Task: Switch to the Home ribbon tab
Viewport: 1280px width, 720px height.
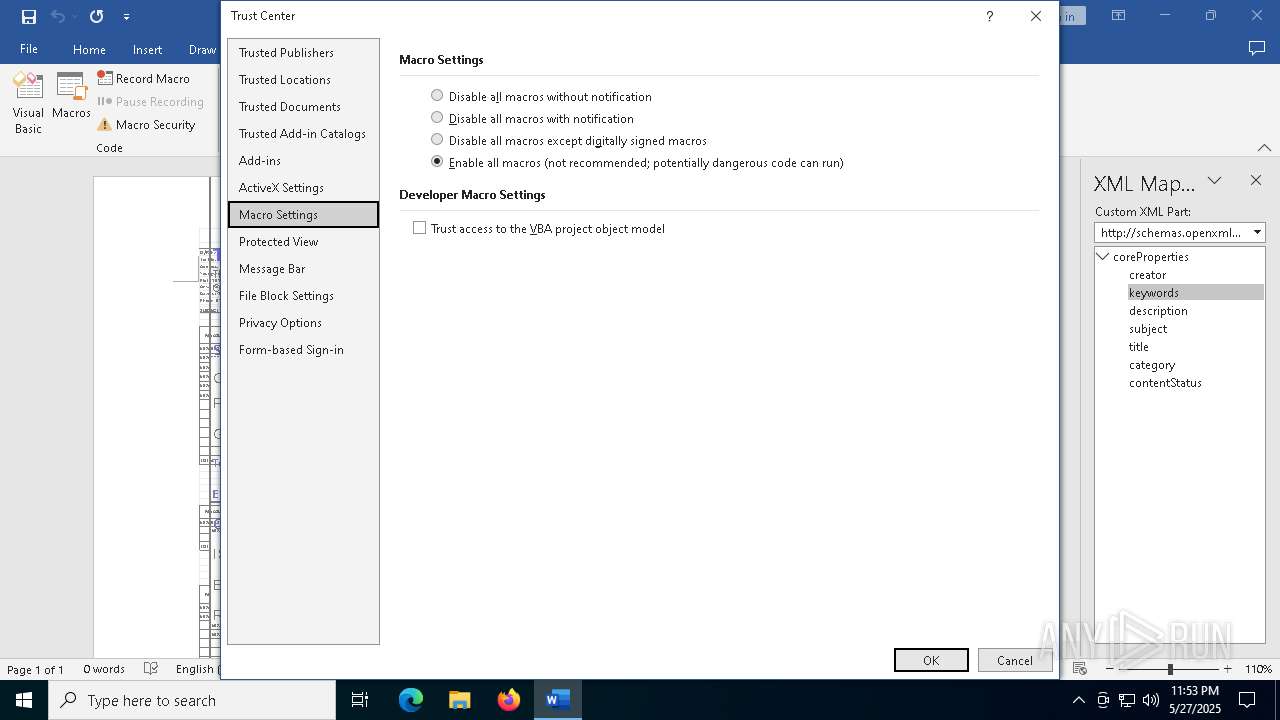Action: pos(89,49)
